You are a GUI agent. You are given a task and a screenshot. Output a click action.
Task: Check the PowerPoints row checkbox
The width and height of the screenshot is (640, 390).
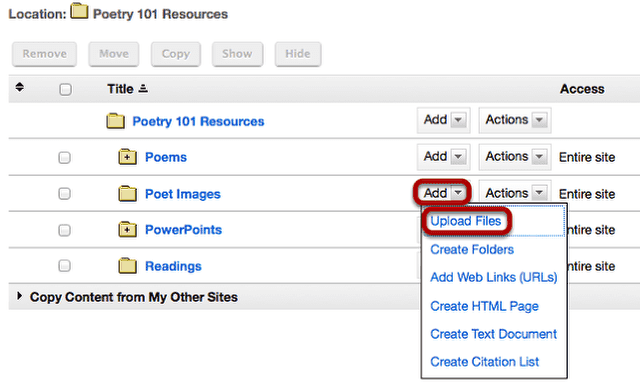(64, 230)
